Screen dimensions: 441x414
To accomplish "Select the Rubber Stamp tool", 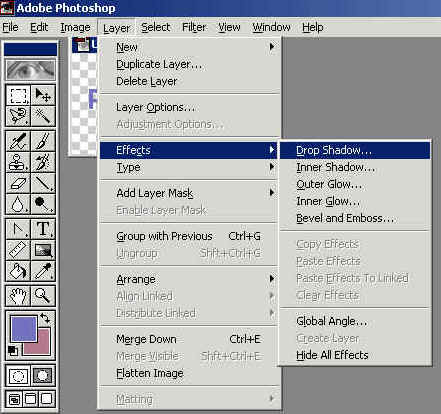I will pos(18,162).
